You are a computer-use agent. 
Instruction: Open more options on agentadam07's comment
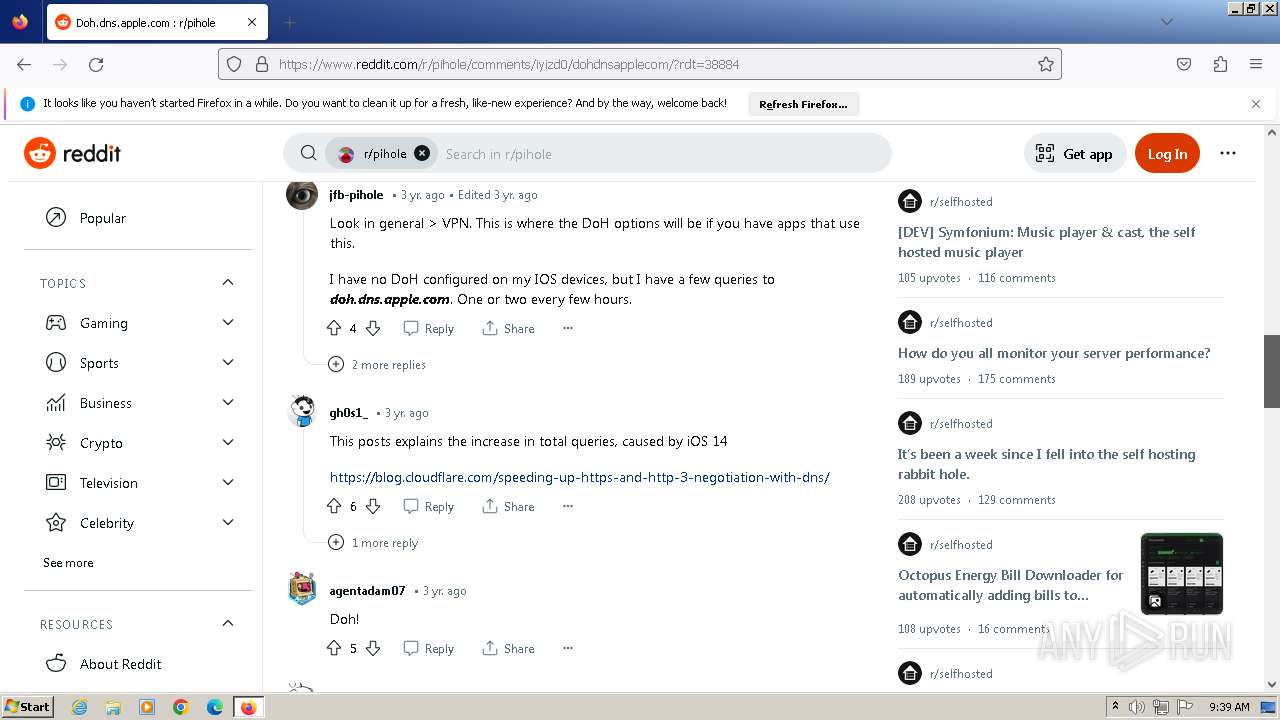tap(568, 648)
